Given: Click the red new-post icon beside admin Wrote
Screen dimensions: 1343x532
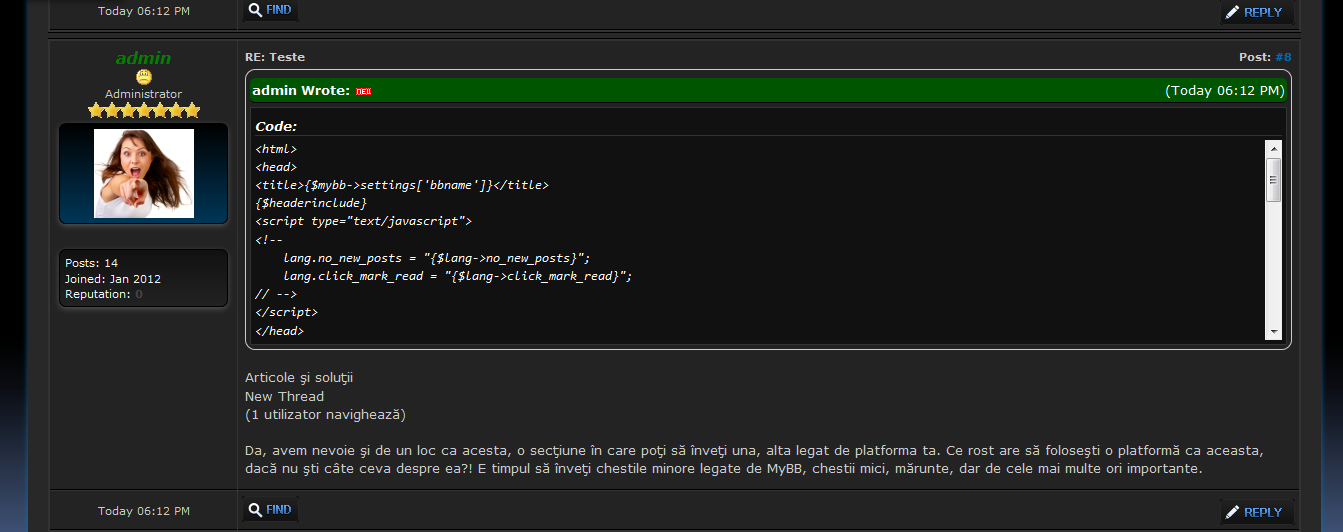Looking at the screenshot, I should click(363, 91).
